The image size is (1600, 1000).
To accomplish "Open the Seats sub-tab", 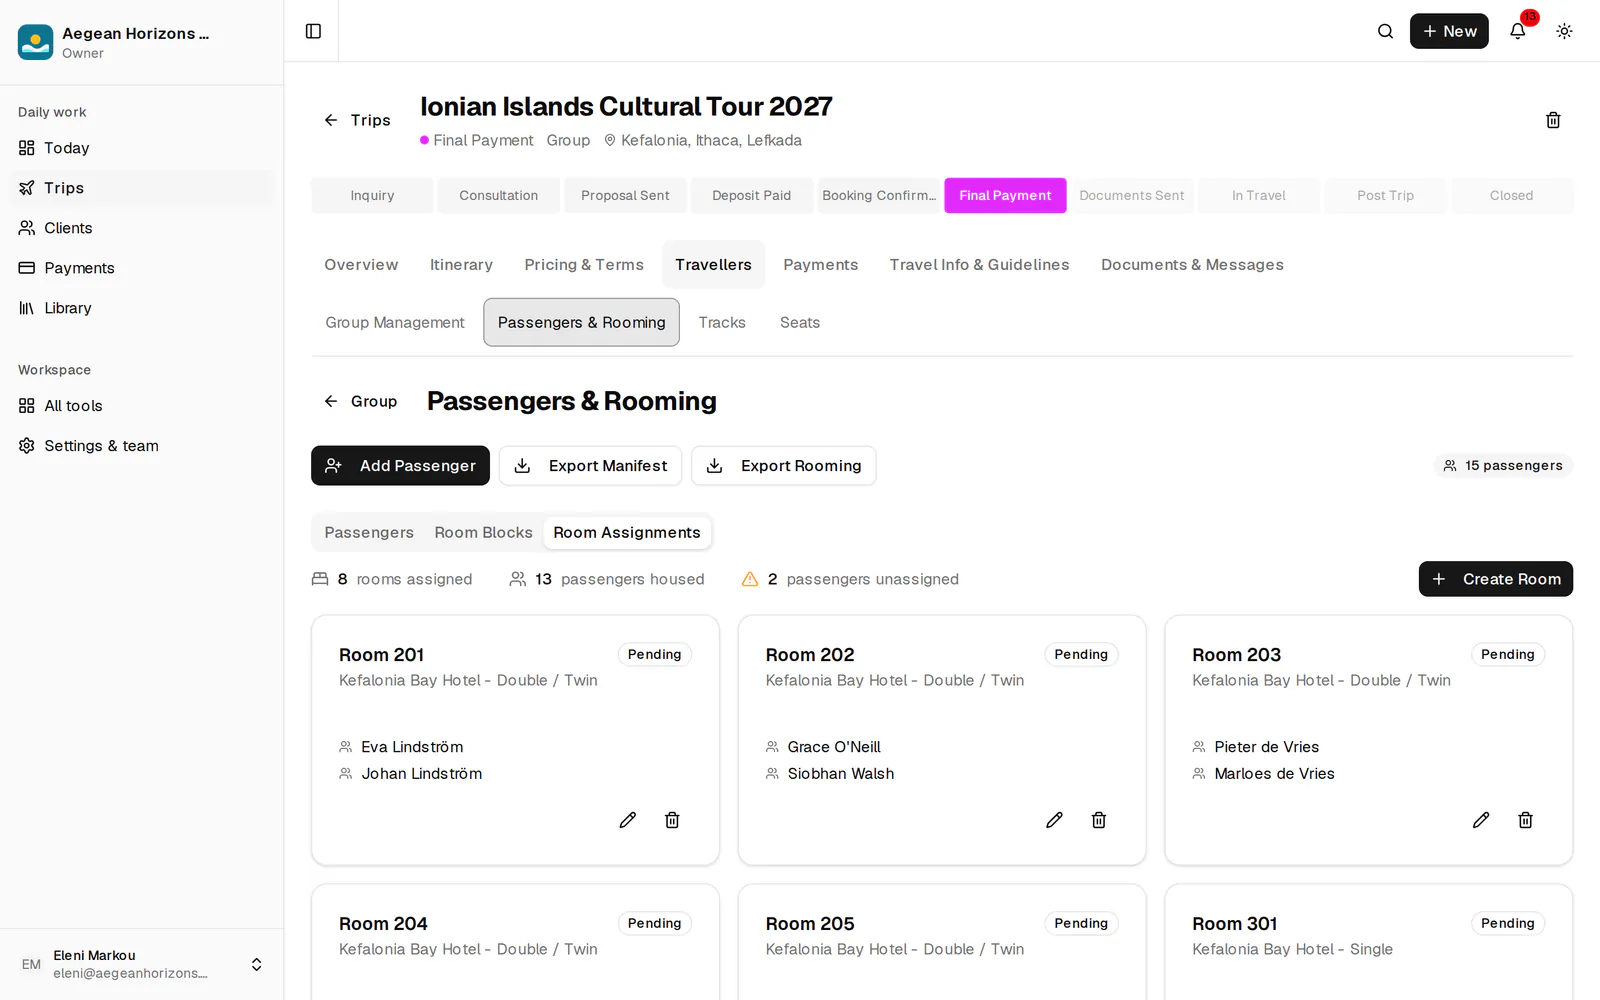I will click(x=800, y=322).
